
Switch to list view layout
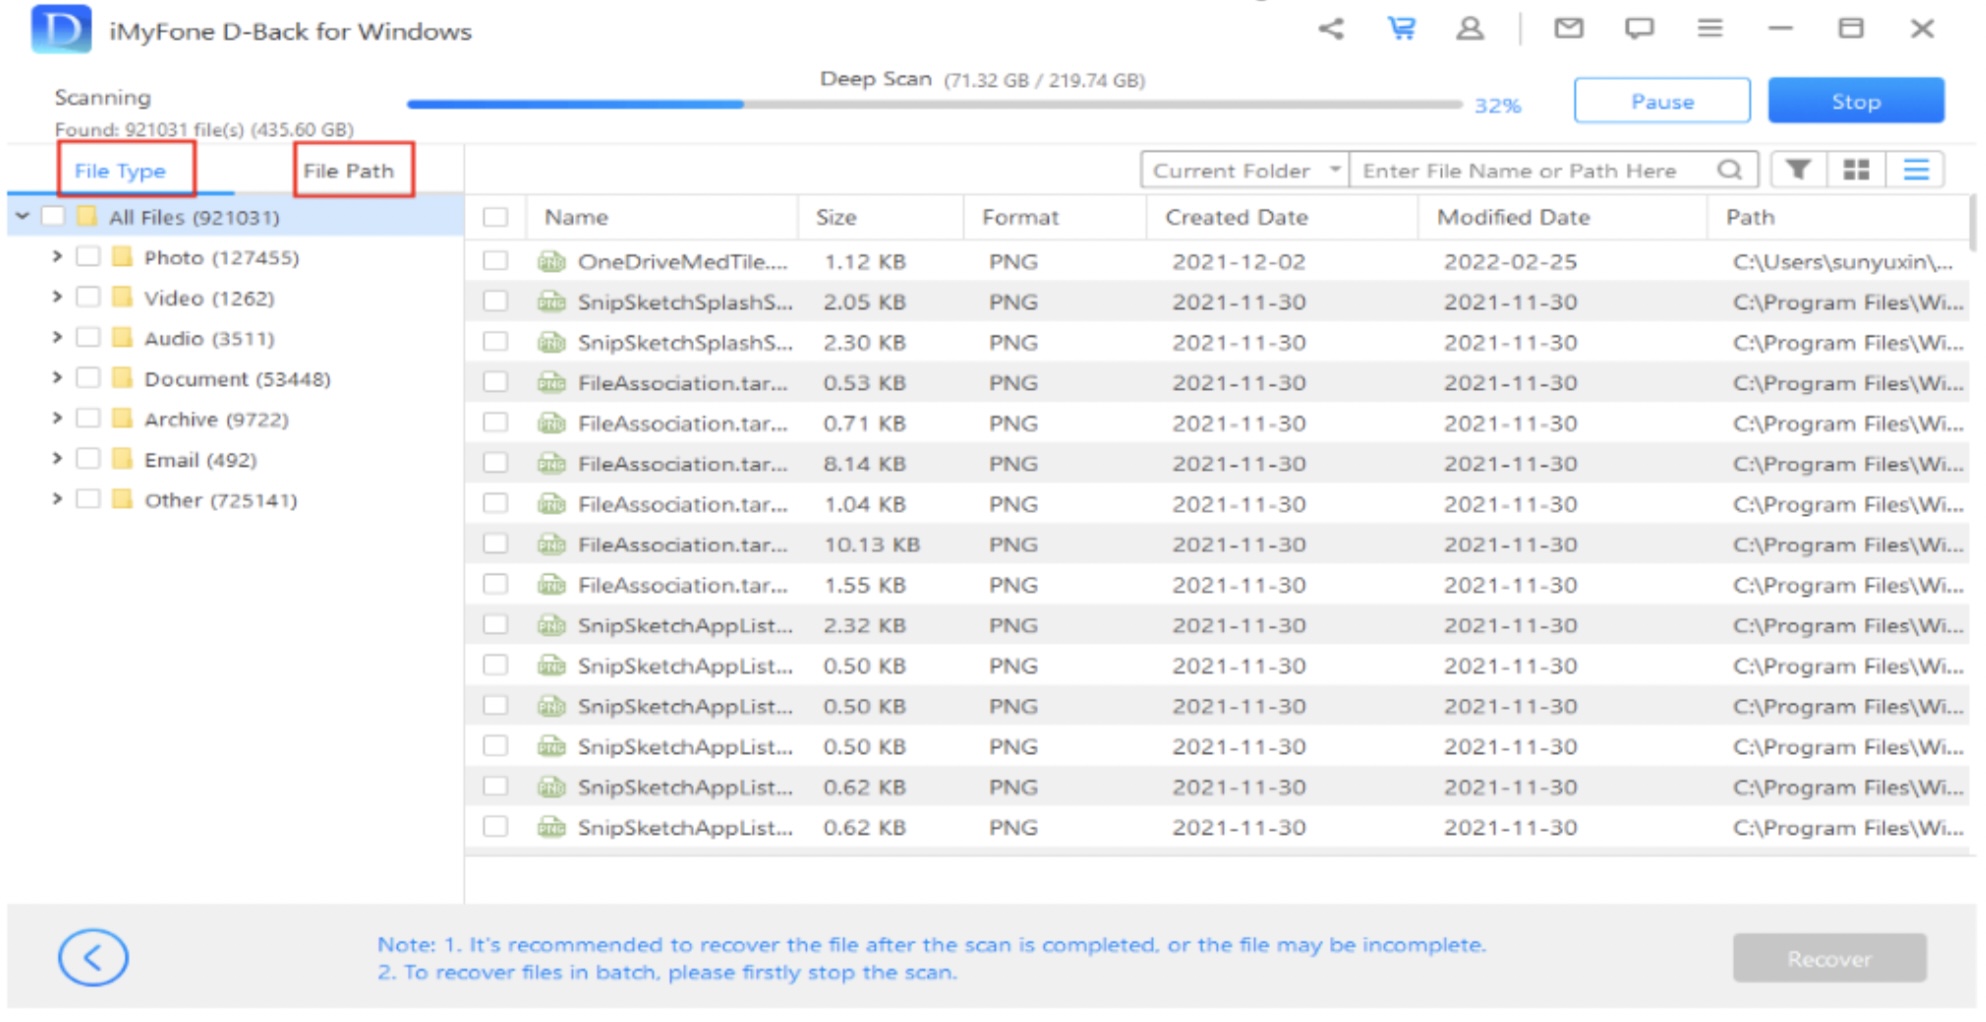click(1915, 170)
